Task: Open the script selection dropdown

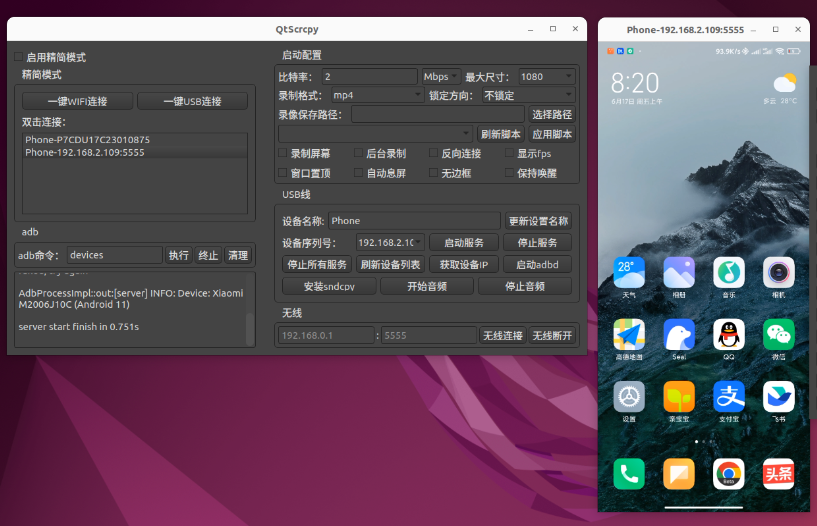Action: (375, 134)
